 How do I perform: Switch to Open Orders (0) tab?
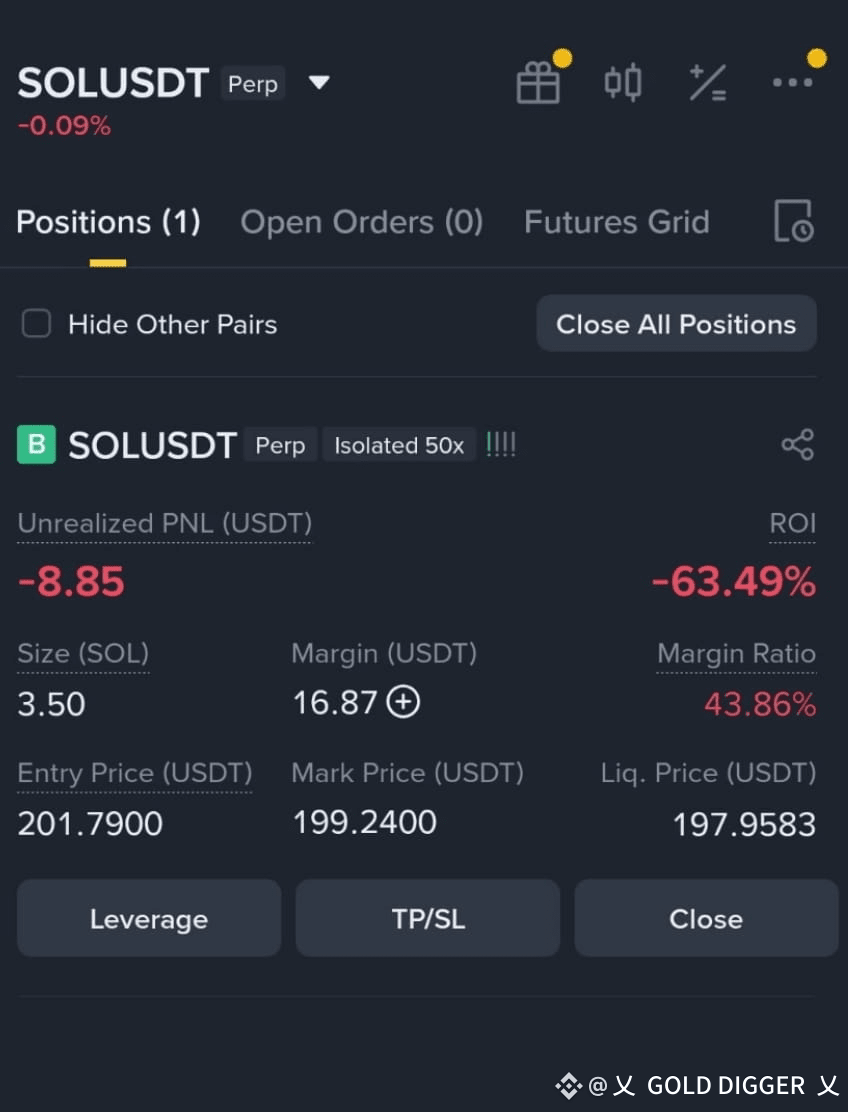362,222
